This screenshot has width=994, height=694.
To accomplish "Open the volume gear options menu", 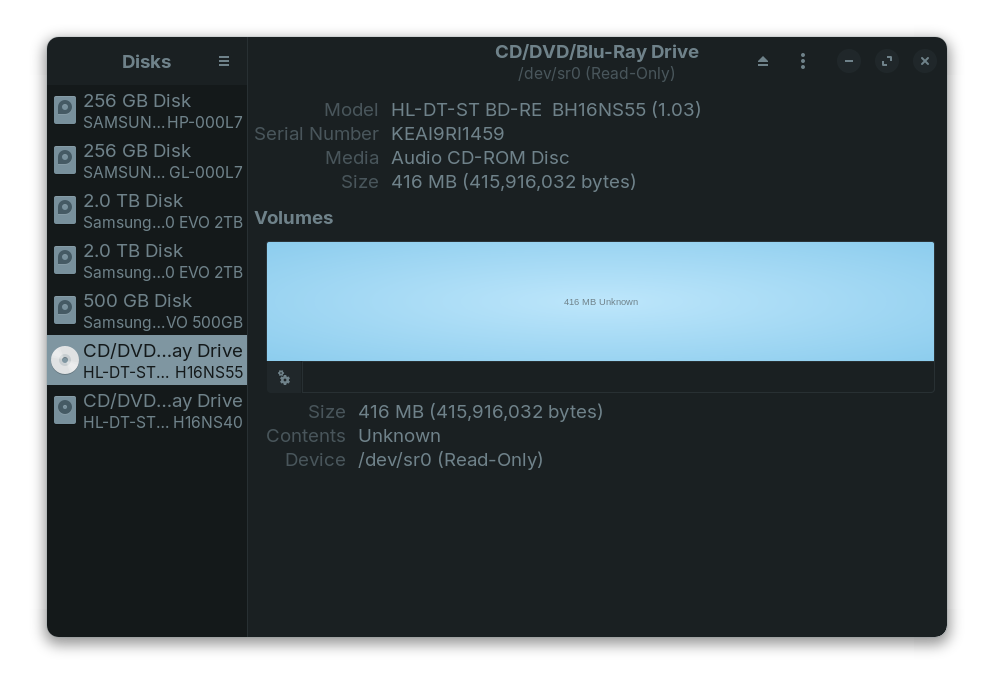I will [x=284, y=378].
